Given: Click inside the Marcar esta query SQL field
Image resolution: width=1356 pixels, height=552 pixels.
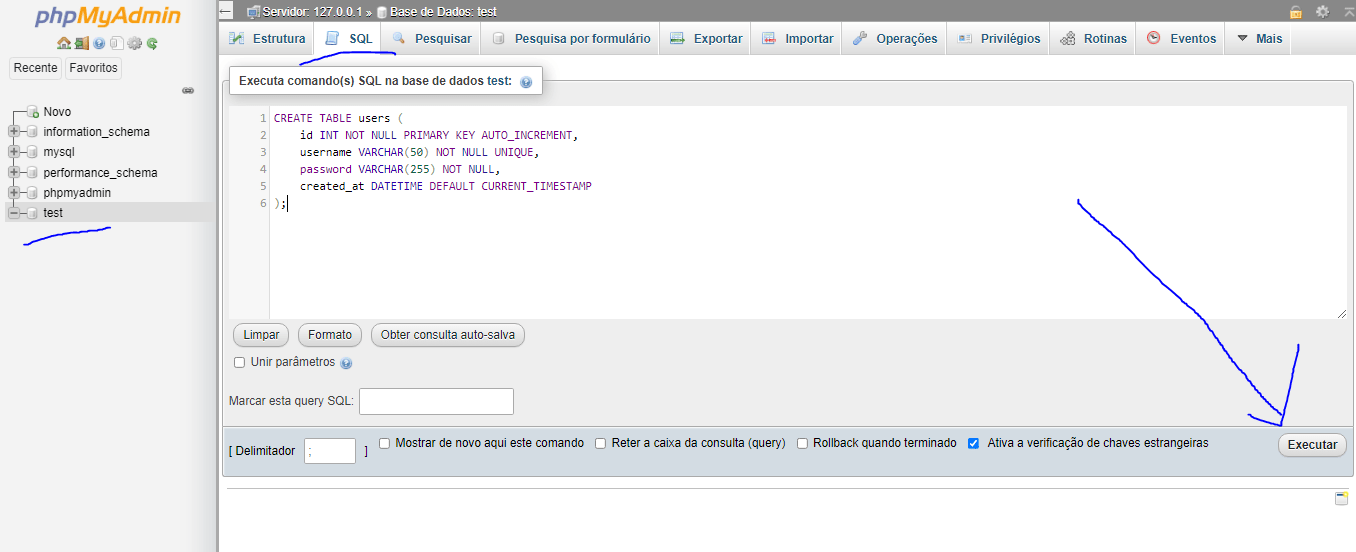Looking at the screenshot, I should click(436, 401).
